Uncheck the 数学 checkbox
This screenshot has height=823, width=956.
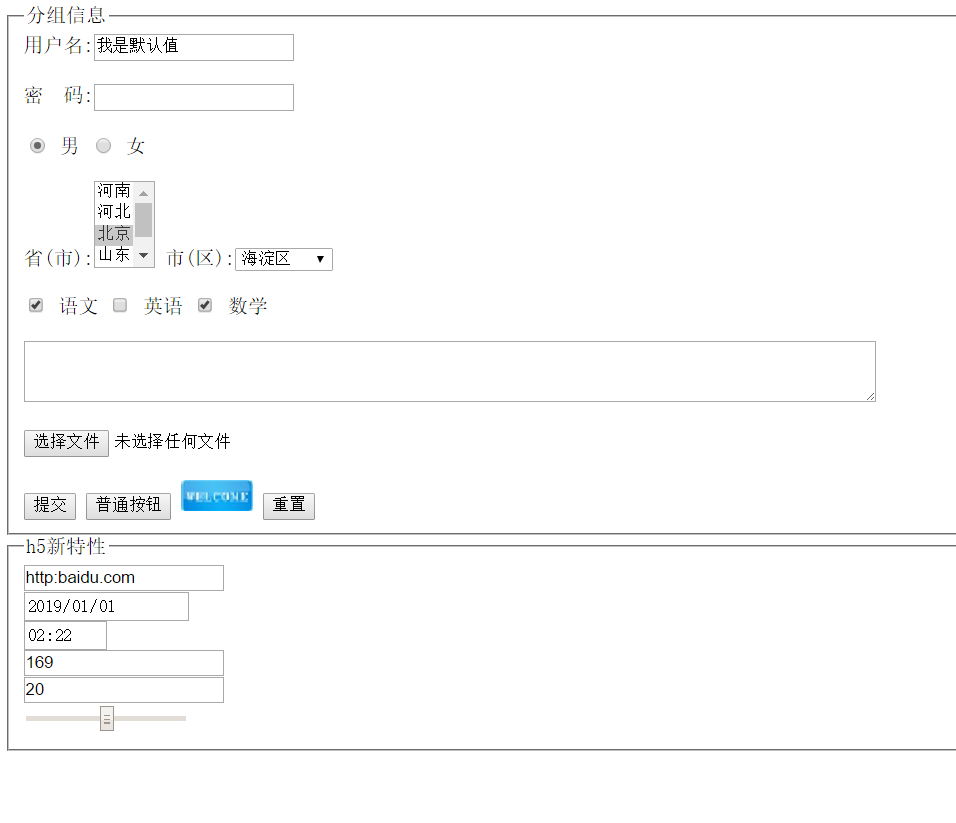(205, 305)
